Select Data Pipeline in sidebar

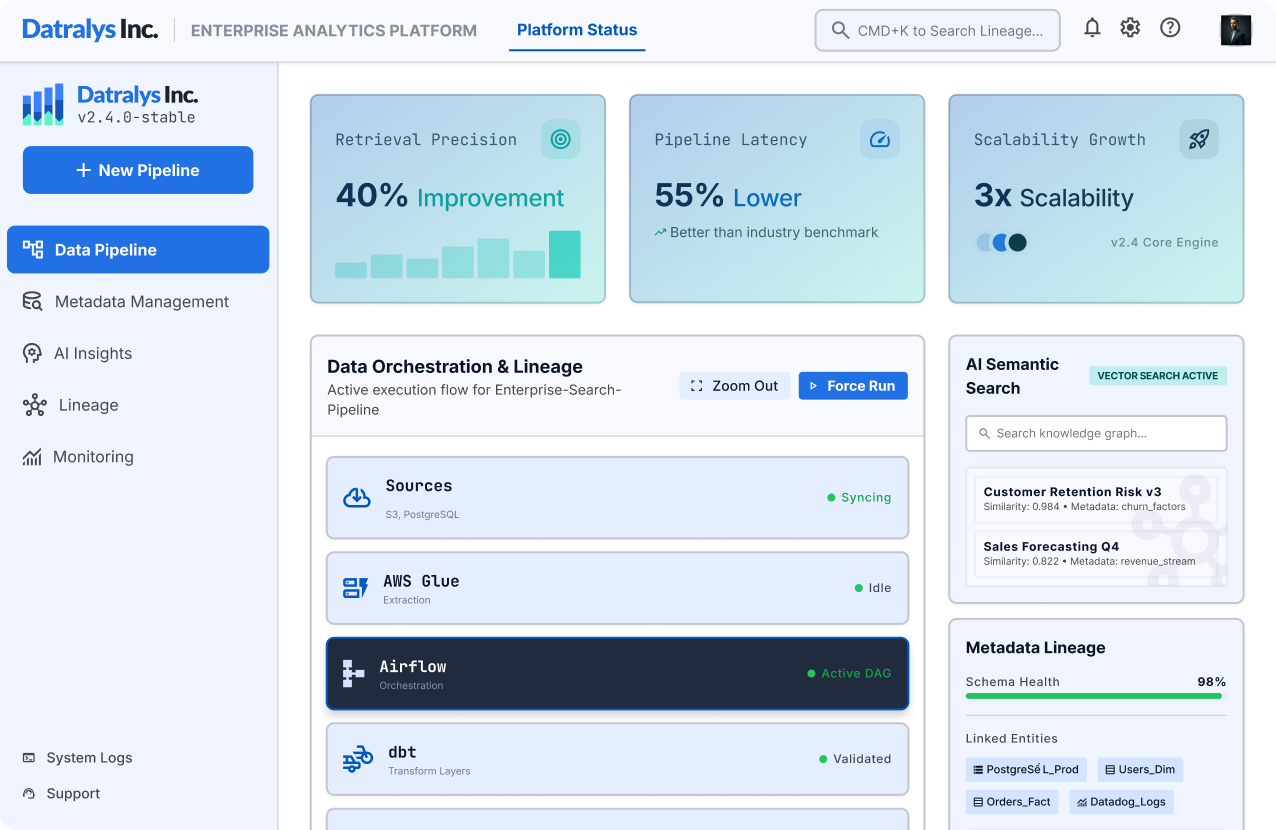138,250
